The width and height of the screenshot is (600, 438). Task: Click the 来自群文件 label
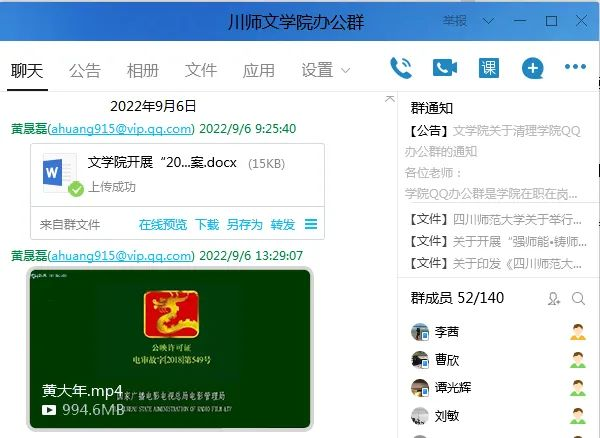[70, 225]
